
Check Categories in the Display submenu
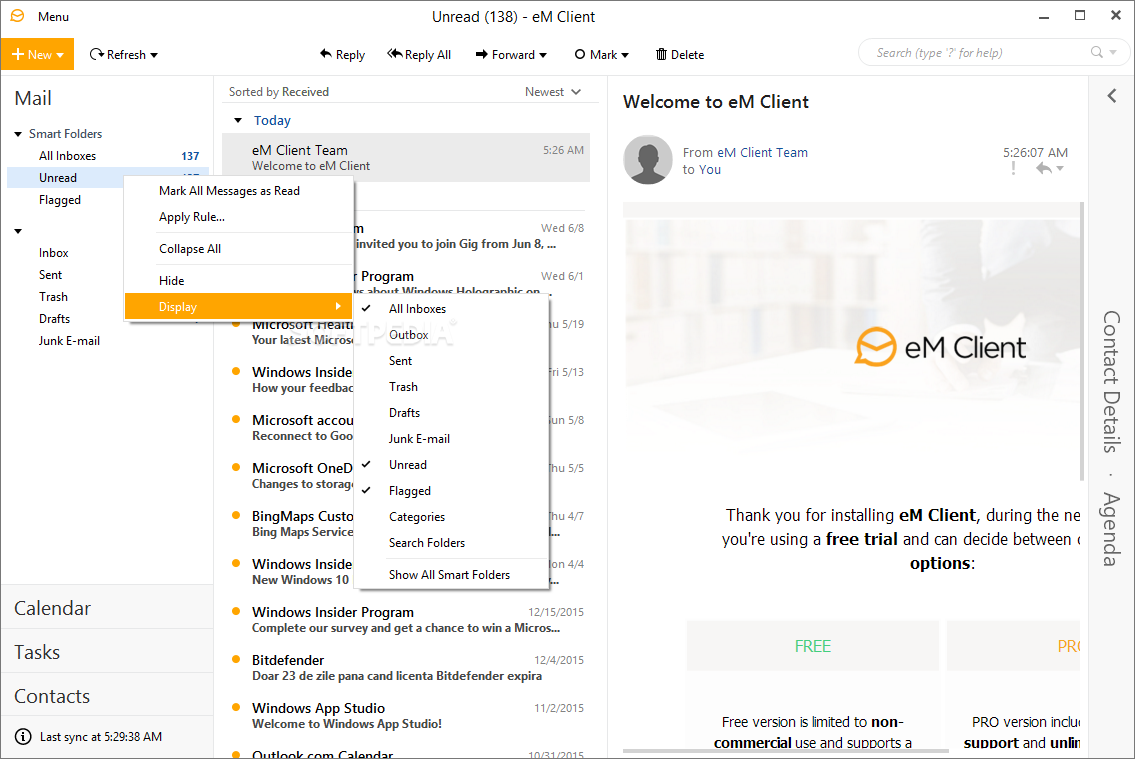tap(452, 517)
